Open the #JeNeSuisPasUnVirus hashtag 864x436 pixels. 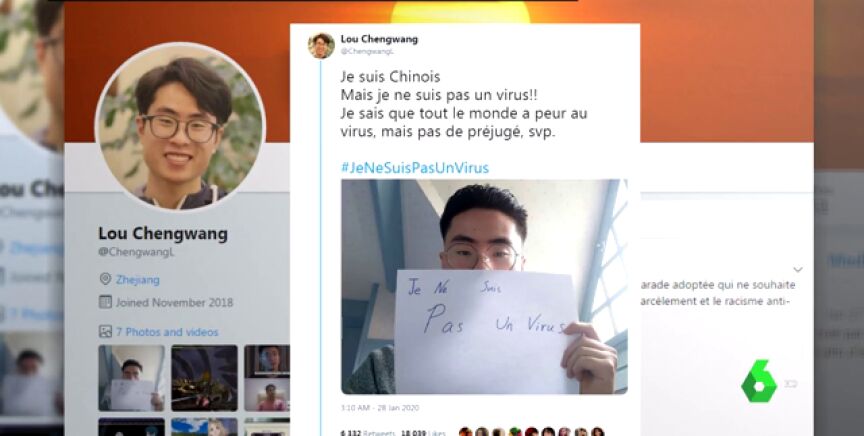click(x=415, y=168)
